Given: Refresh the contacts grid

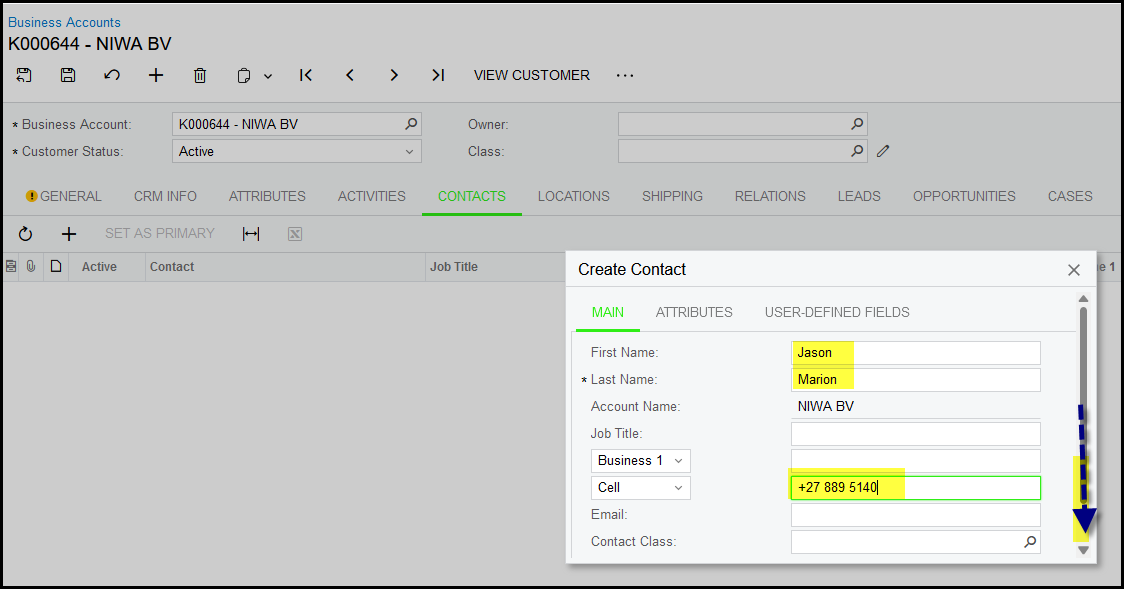Looking at the screenshot, I should (x=25, y=234).
